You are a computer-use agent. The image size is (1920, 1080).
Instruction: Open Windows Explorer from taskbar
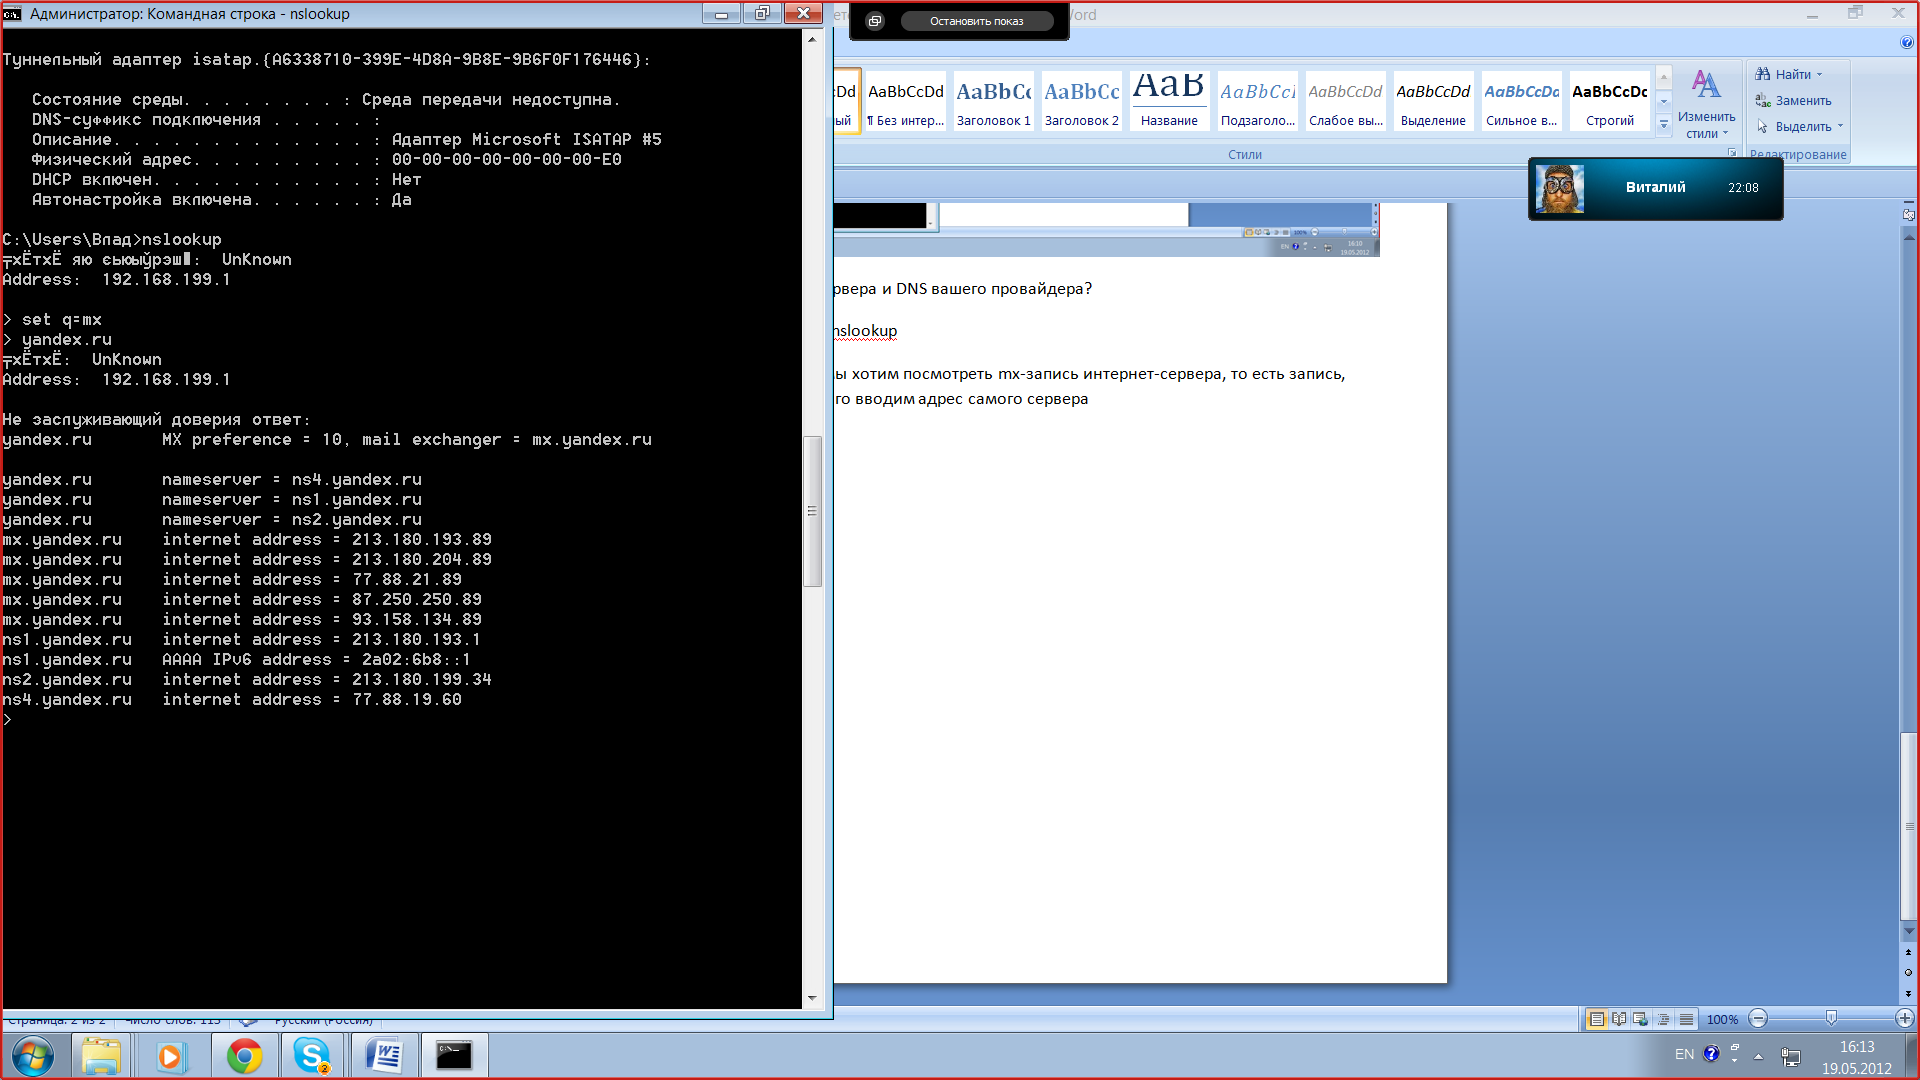[101, 1056]
